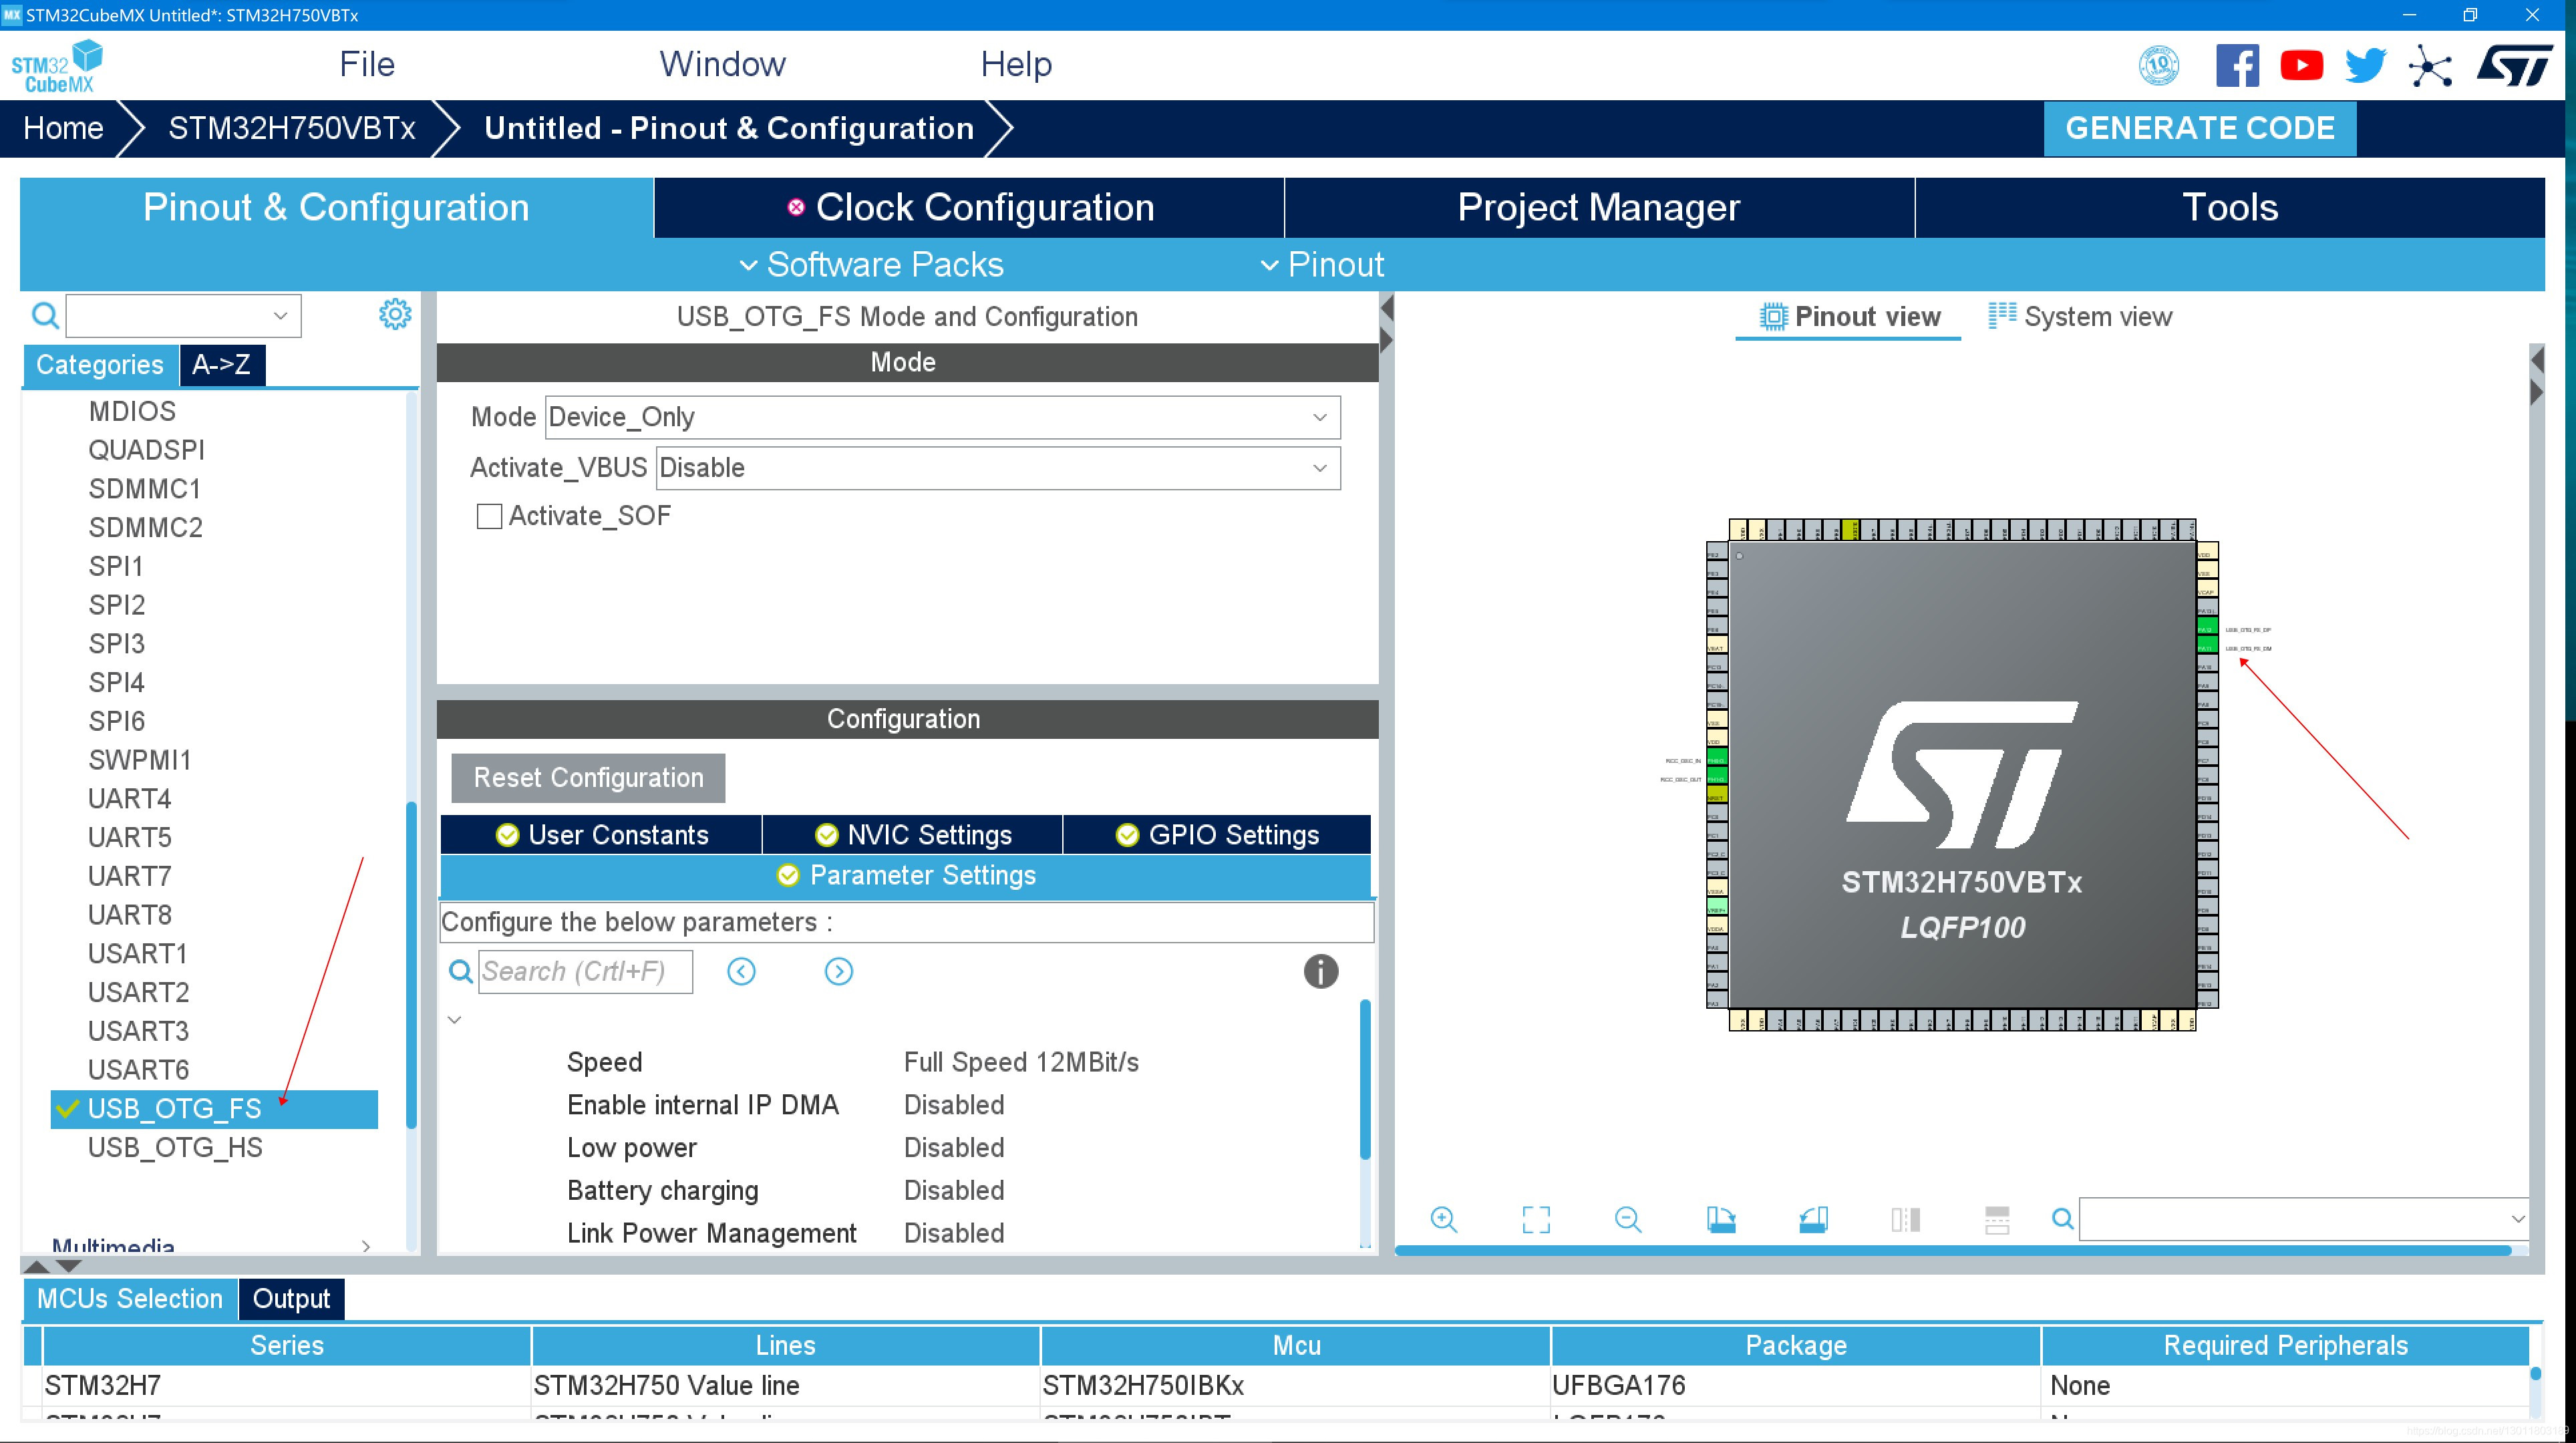Open the pin search dropdown arrow
The height and width of the screenshot is (1443, 2576).
(x=2517, y=1219)
